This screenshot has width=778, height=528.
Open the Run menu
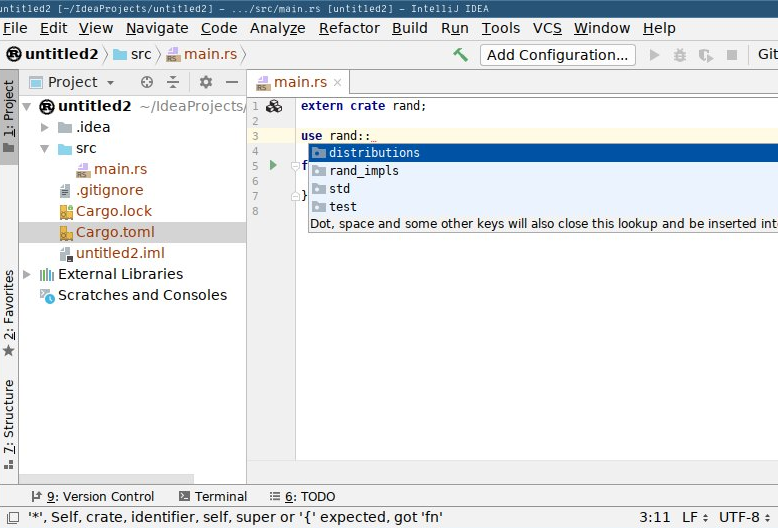pos(454,28)
